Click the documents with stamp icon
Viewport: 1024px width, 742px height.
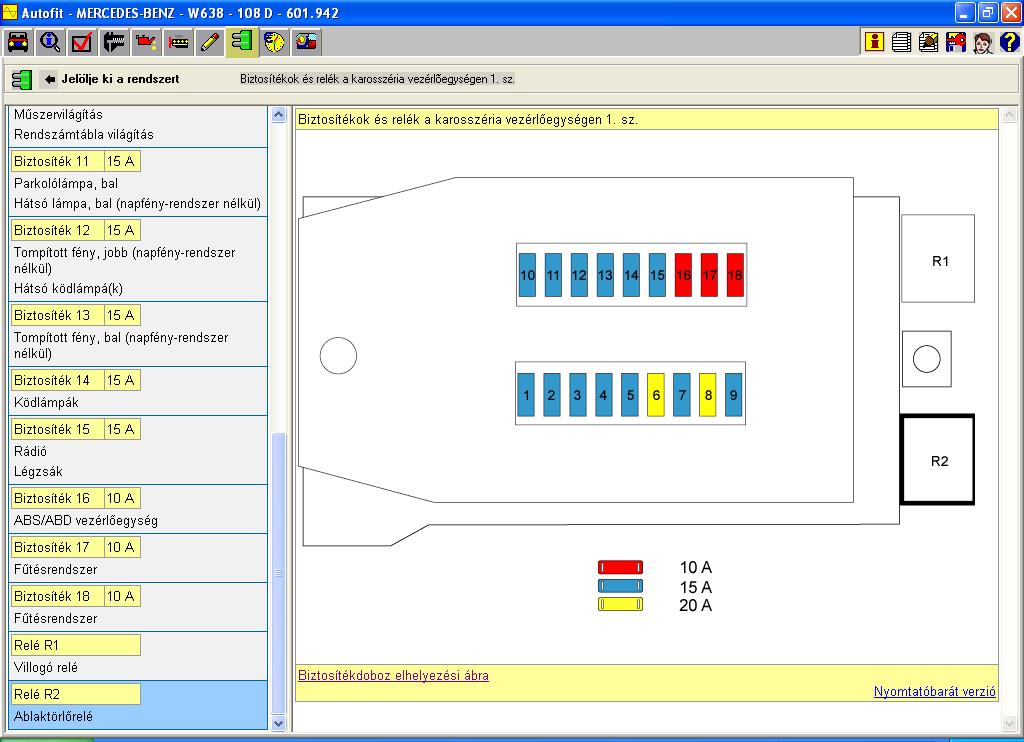[x=928, y=42]
